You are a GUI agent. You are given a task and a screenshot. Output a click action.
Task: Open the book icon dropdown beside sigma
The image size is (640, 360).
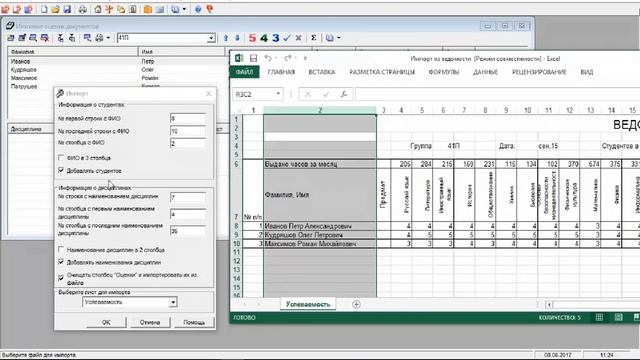[x=338, y=38]
